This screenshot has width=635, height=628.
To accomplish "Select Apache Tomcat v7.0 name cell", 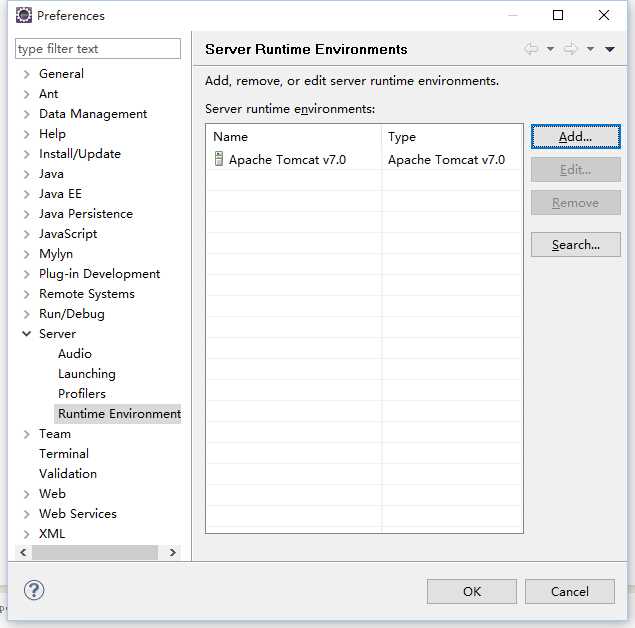I will (x=287, y=160).
